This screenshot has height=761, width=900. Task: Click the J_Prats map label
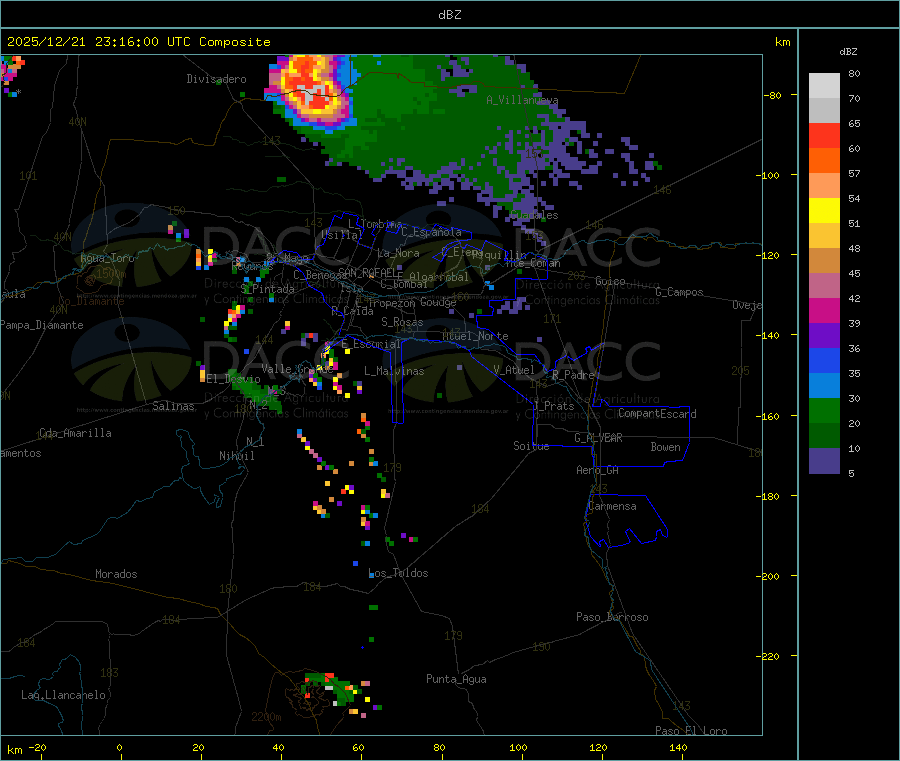pyautogui.click(x=553, y=406)
